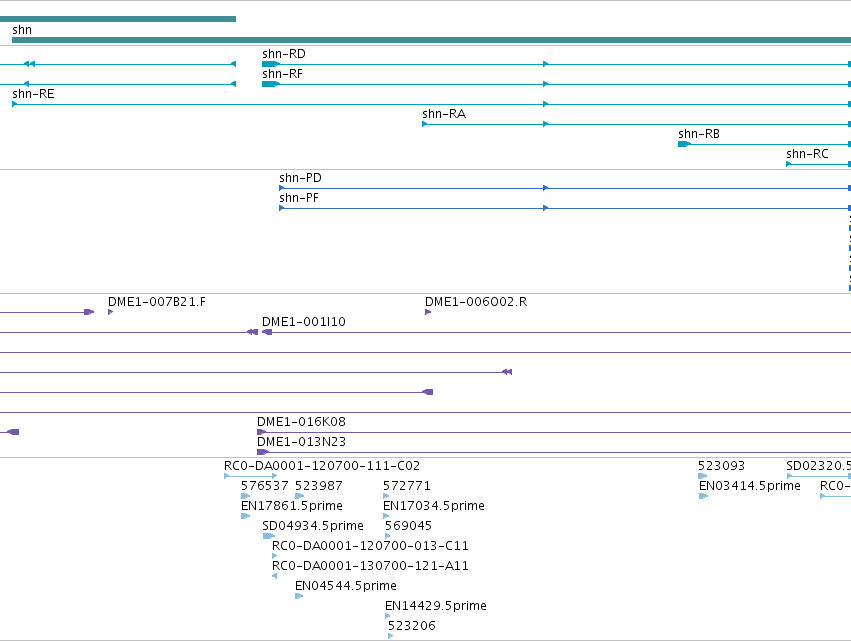Click the shn-RB first exon block
This screenshot has height=641, width=851.
click(684, 144)
